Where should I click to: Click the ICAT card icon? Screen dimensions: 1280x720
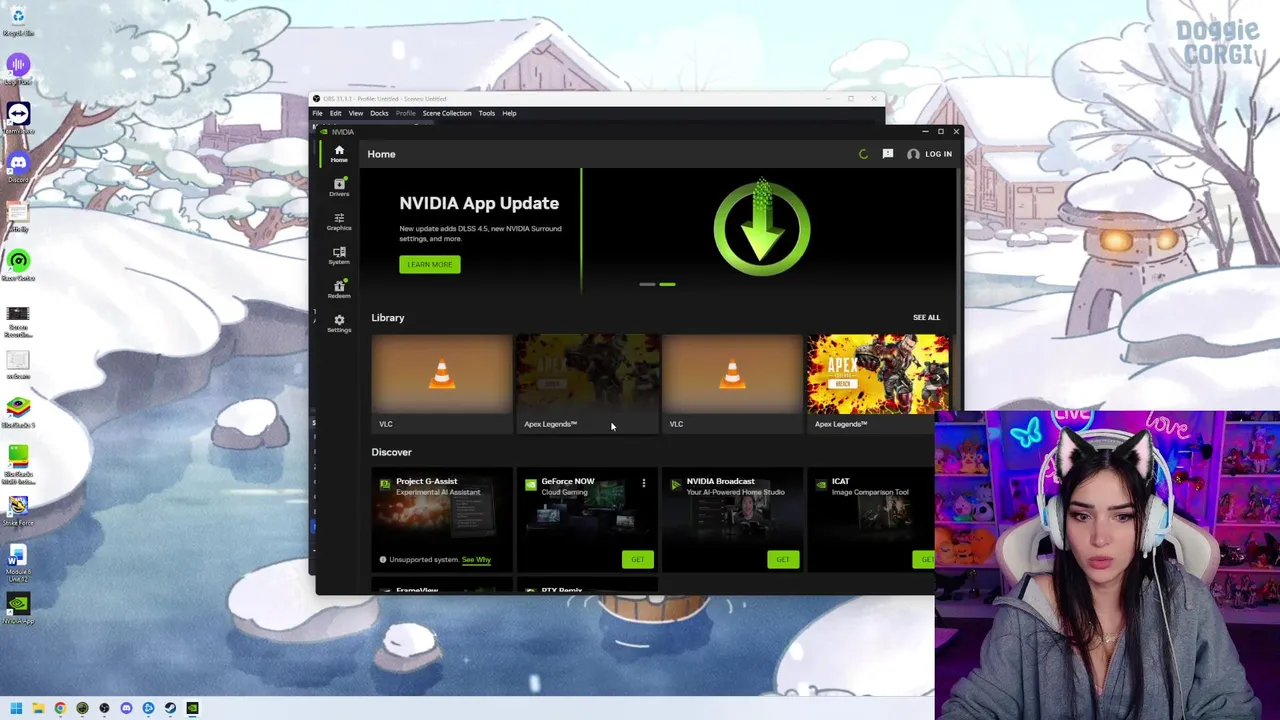(x=821, y=485)
